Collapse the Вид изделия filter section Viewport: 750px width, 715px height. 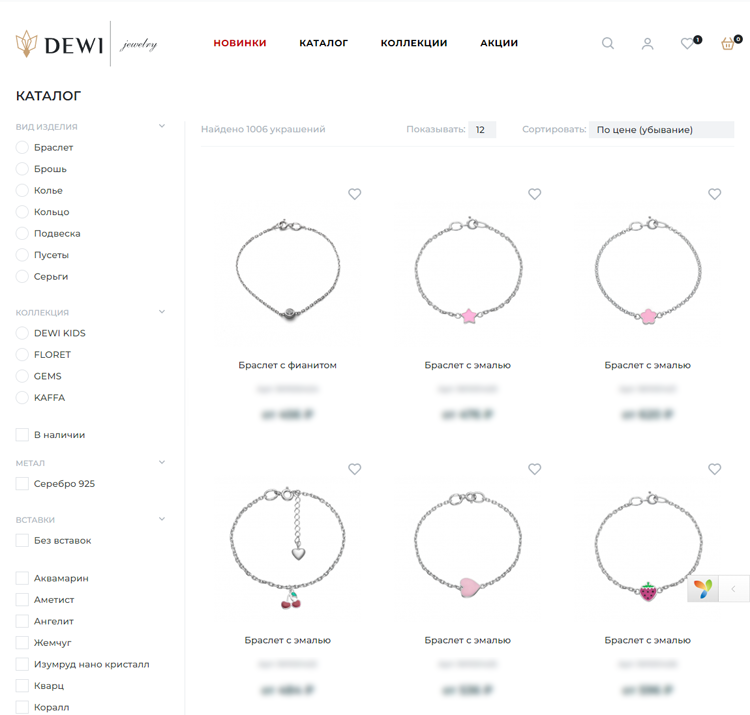pyautogui.click(x=161, y=127)
